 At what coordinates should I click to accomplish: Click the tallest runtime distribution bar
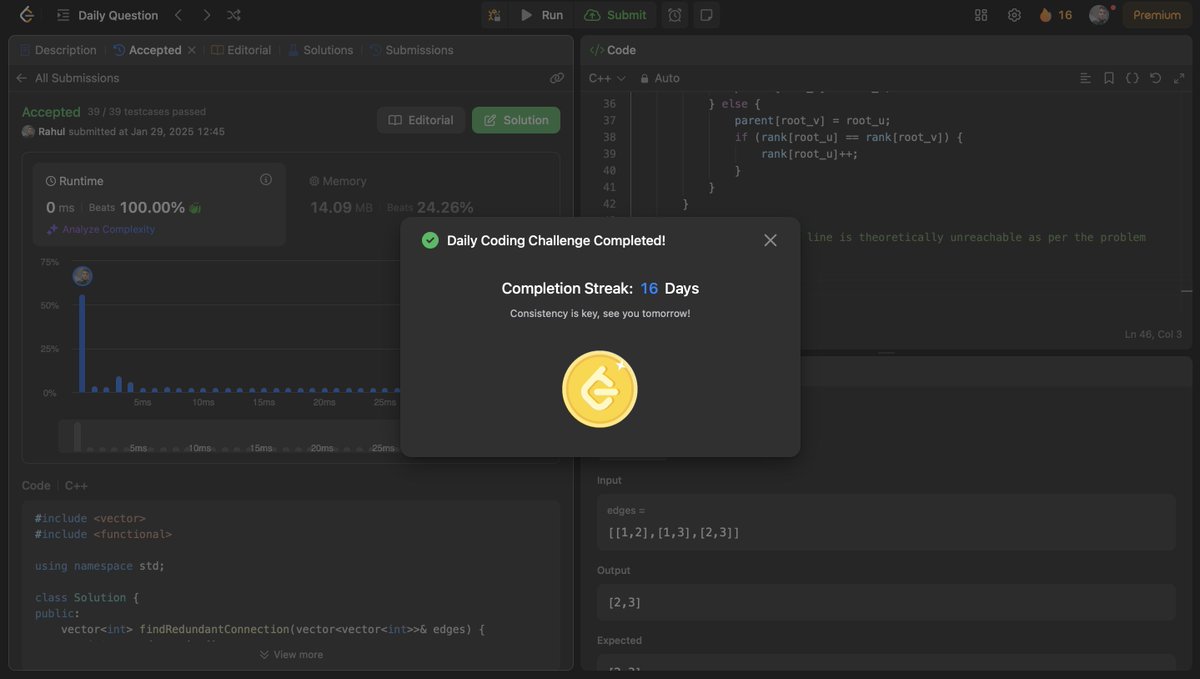82,343
